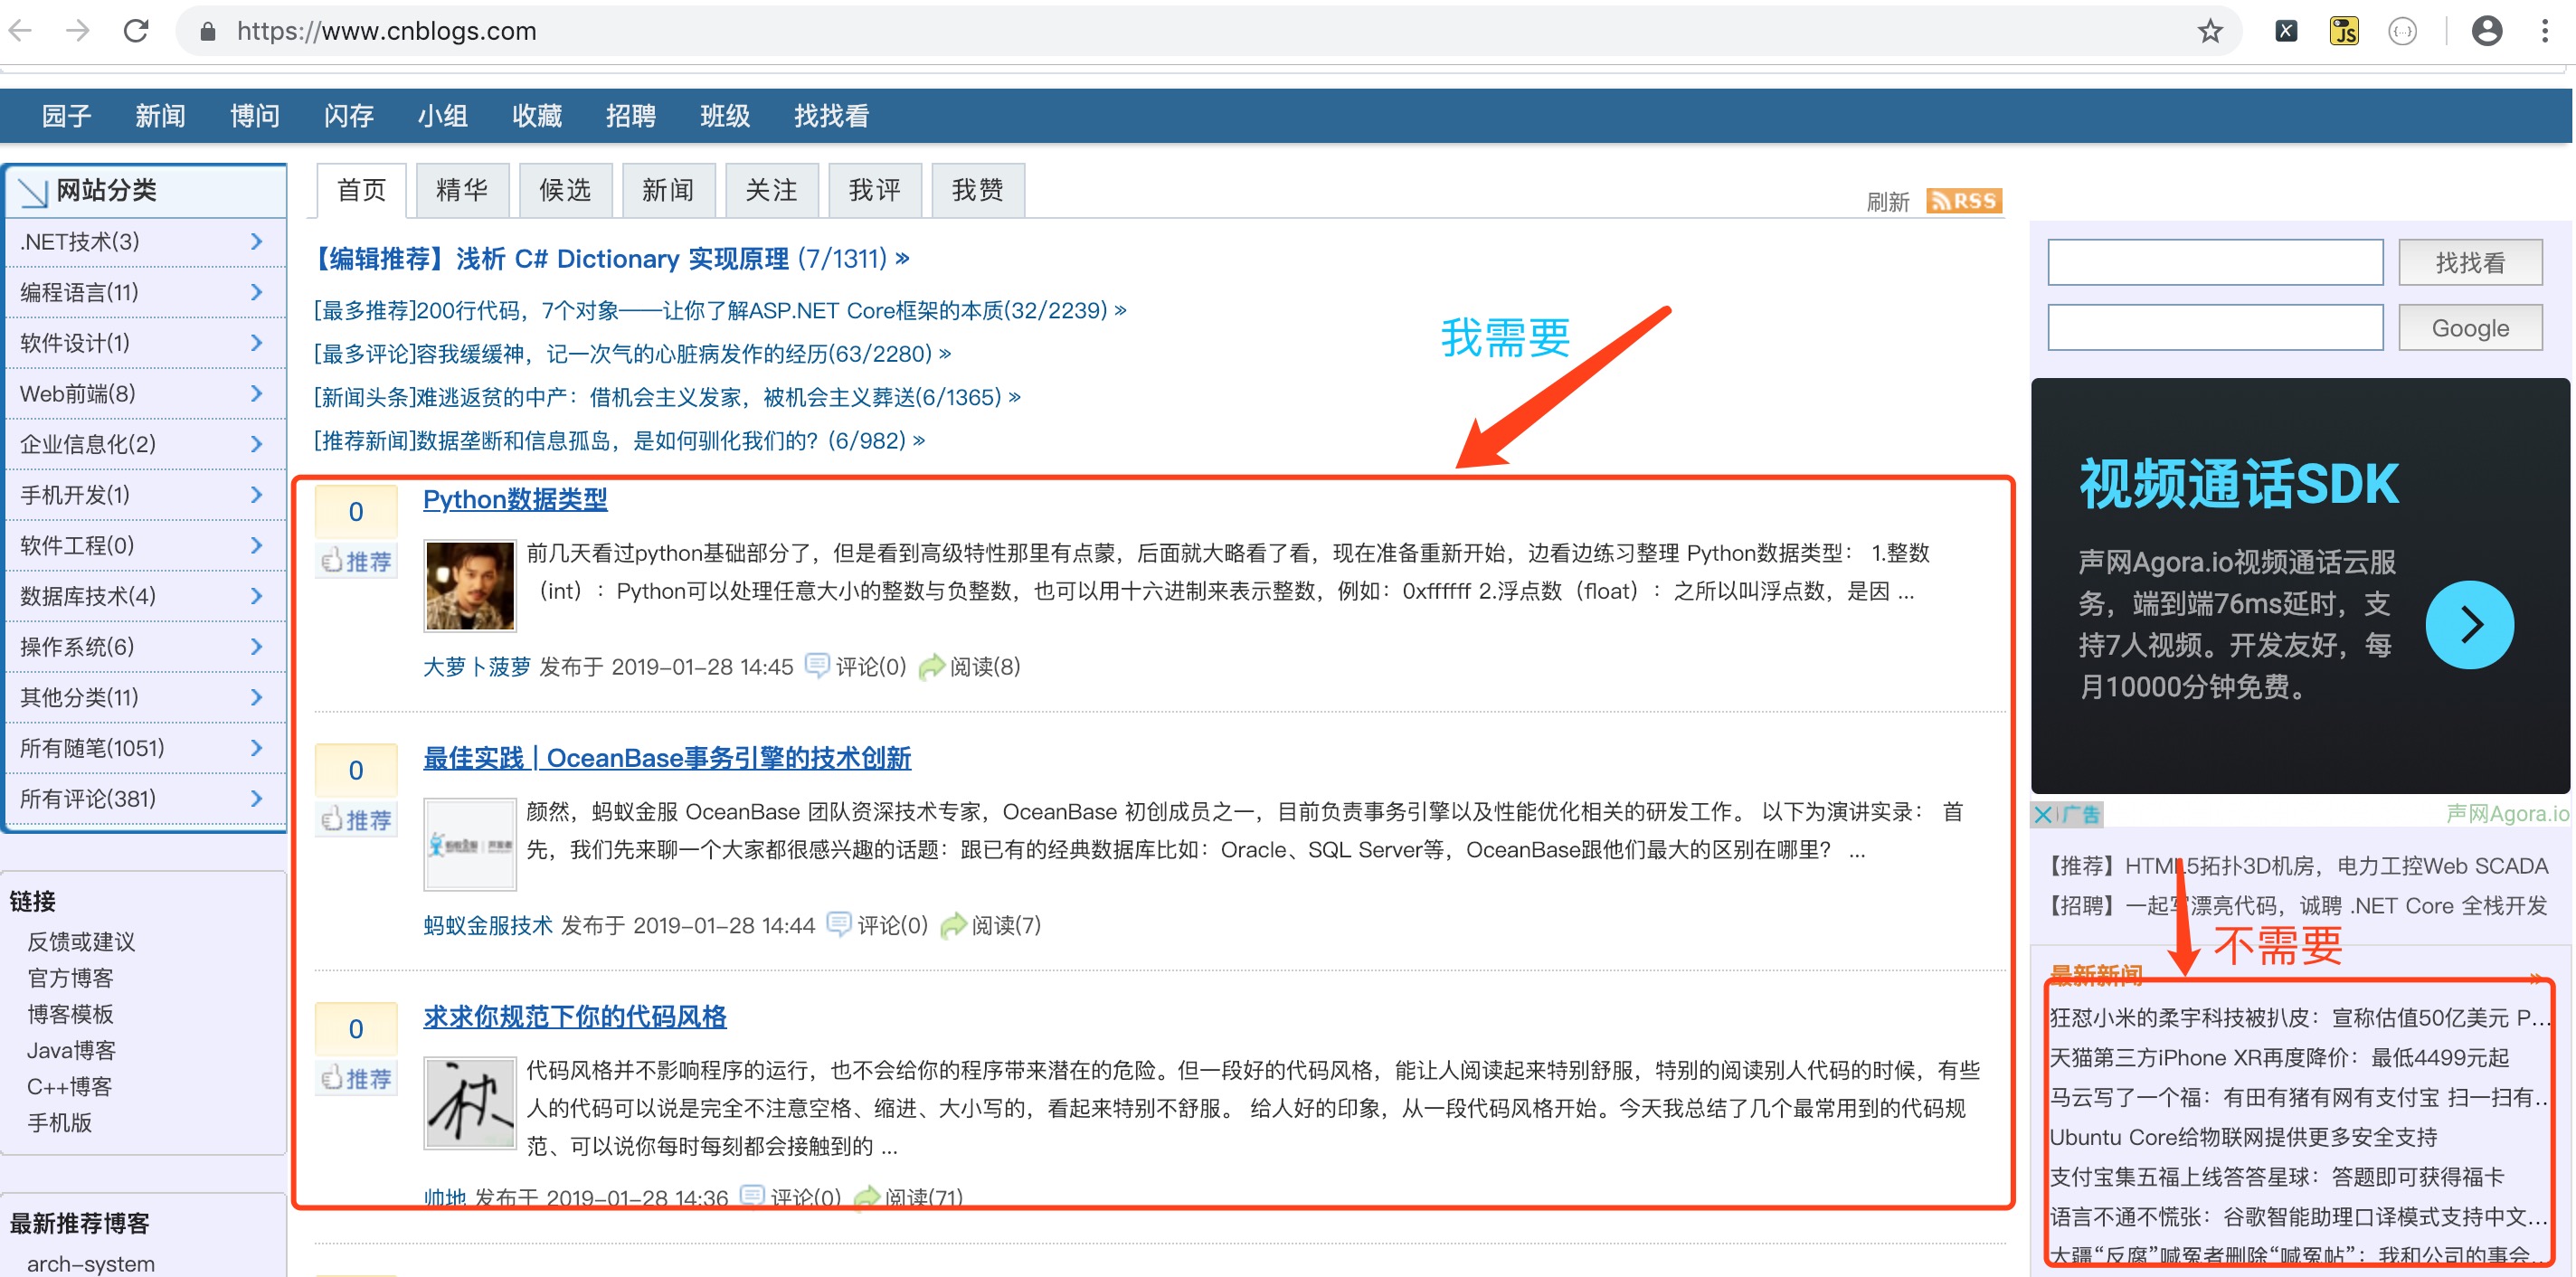Select the 候选 tab

565,190
